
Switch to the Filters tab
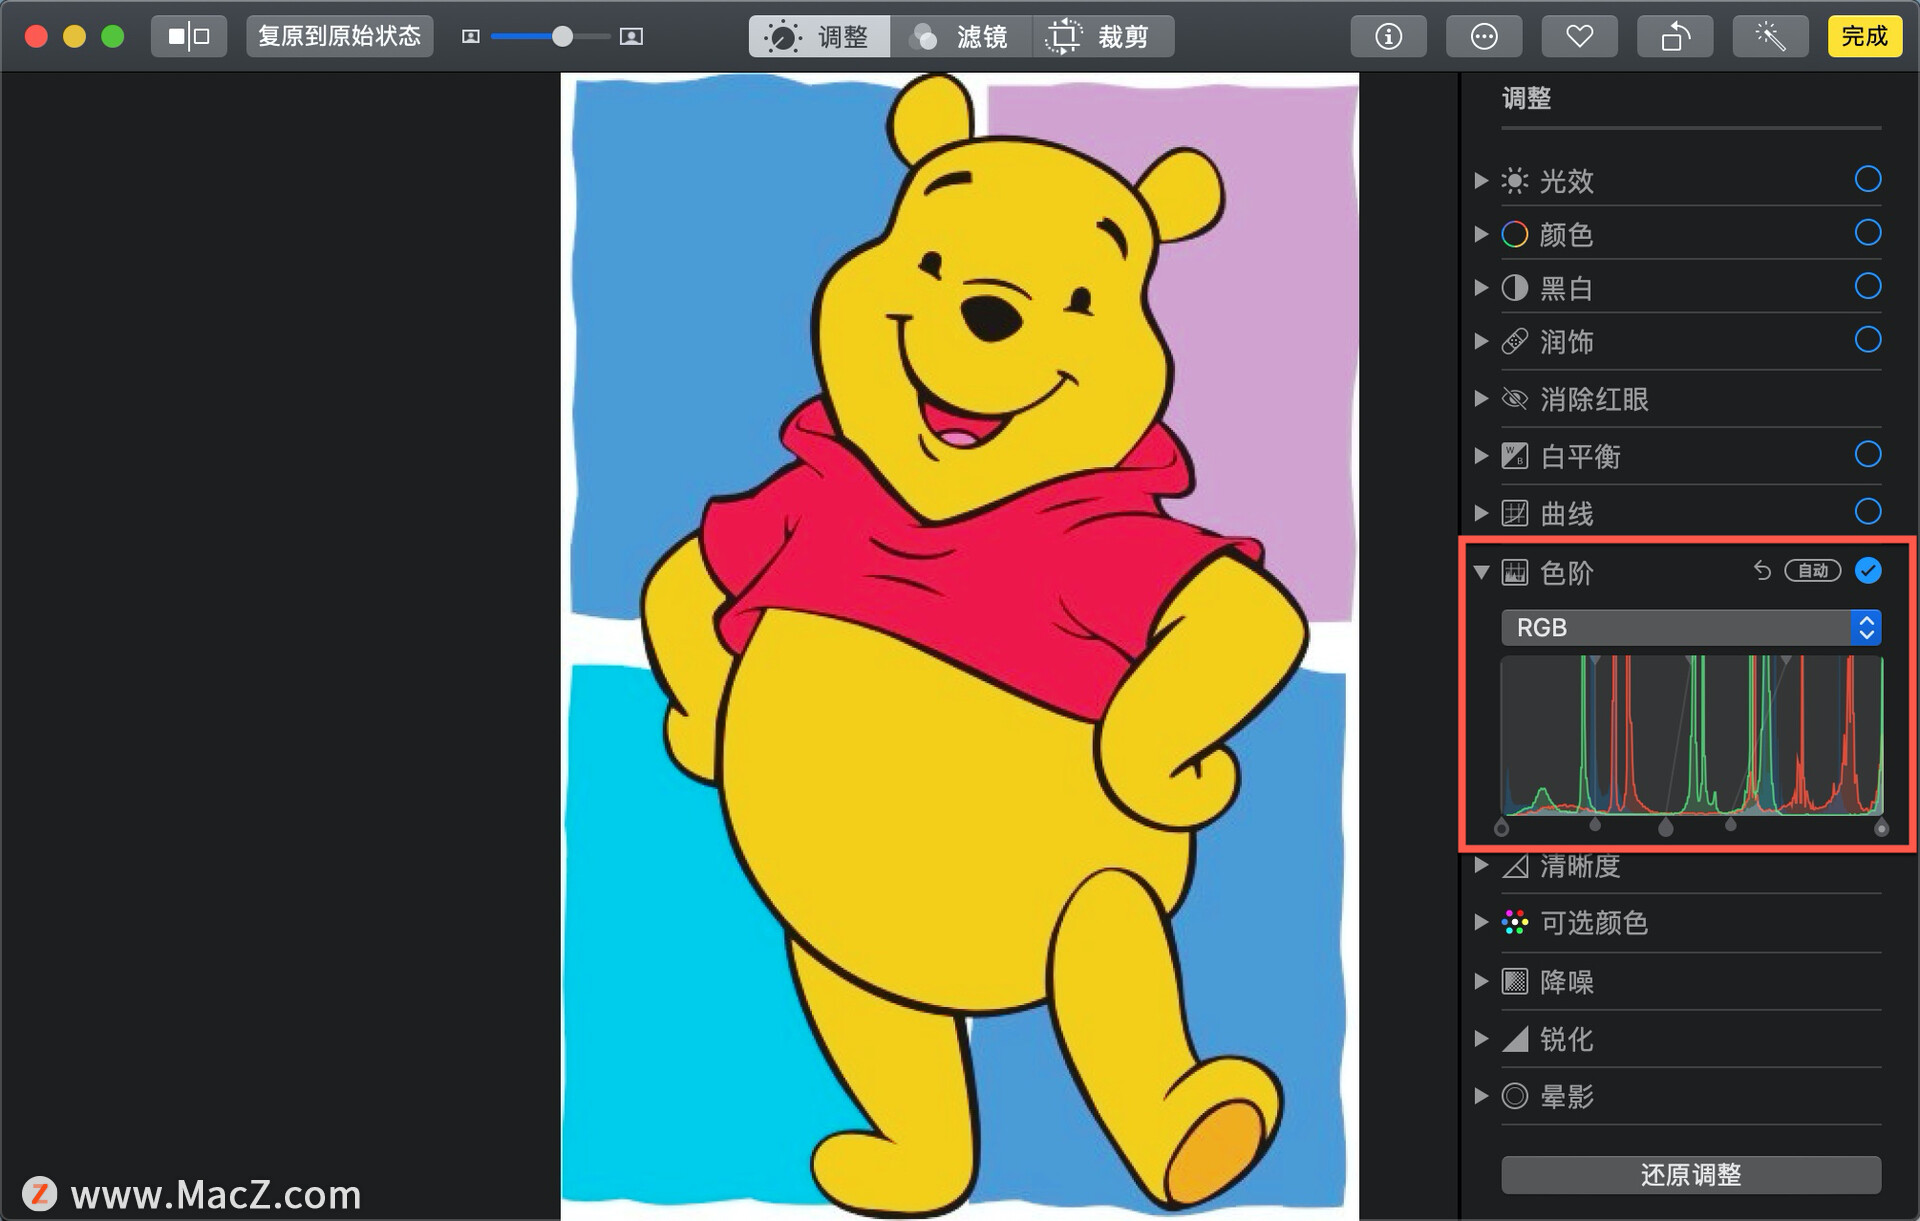960,37
